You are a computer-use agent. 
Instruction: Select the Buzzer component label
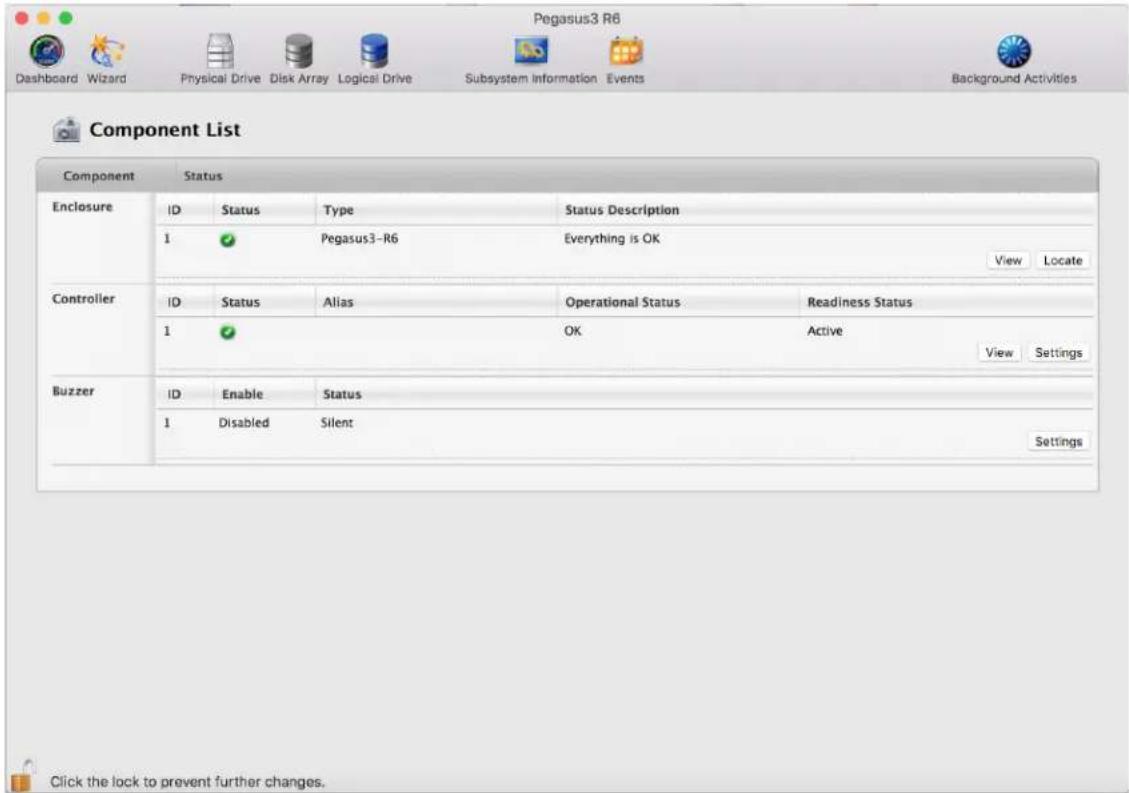73,391
